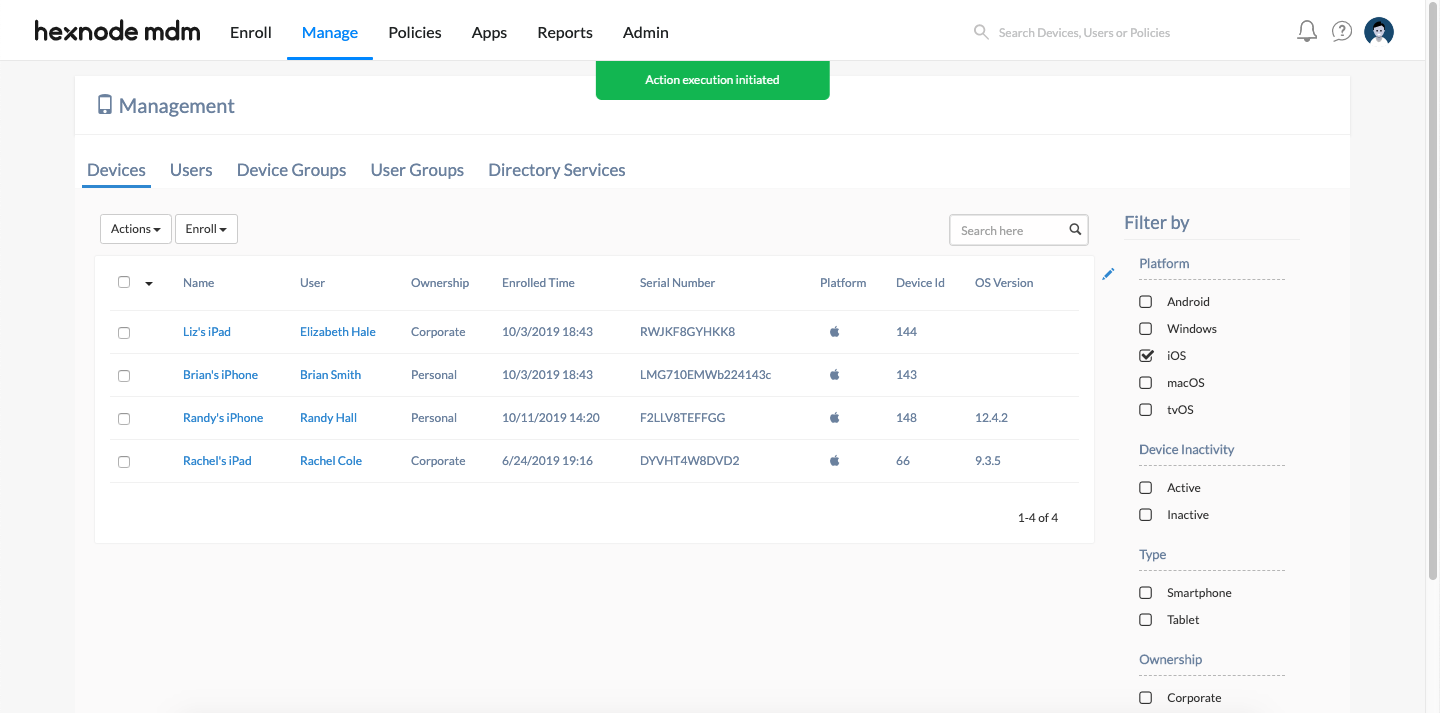Select the checkbox for Brian's iPhone
Viewport: 1440px width, 713px height.
pyautogui.click(x=124, y=376)
